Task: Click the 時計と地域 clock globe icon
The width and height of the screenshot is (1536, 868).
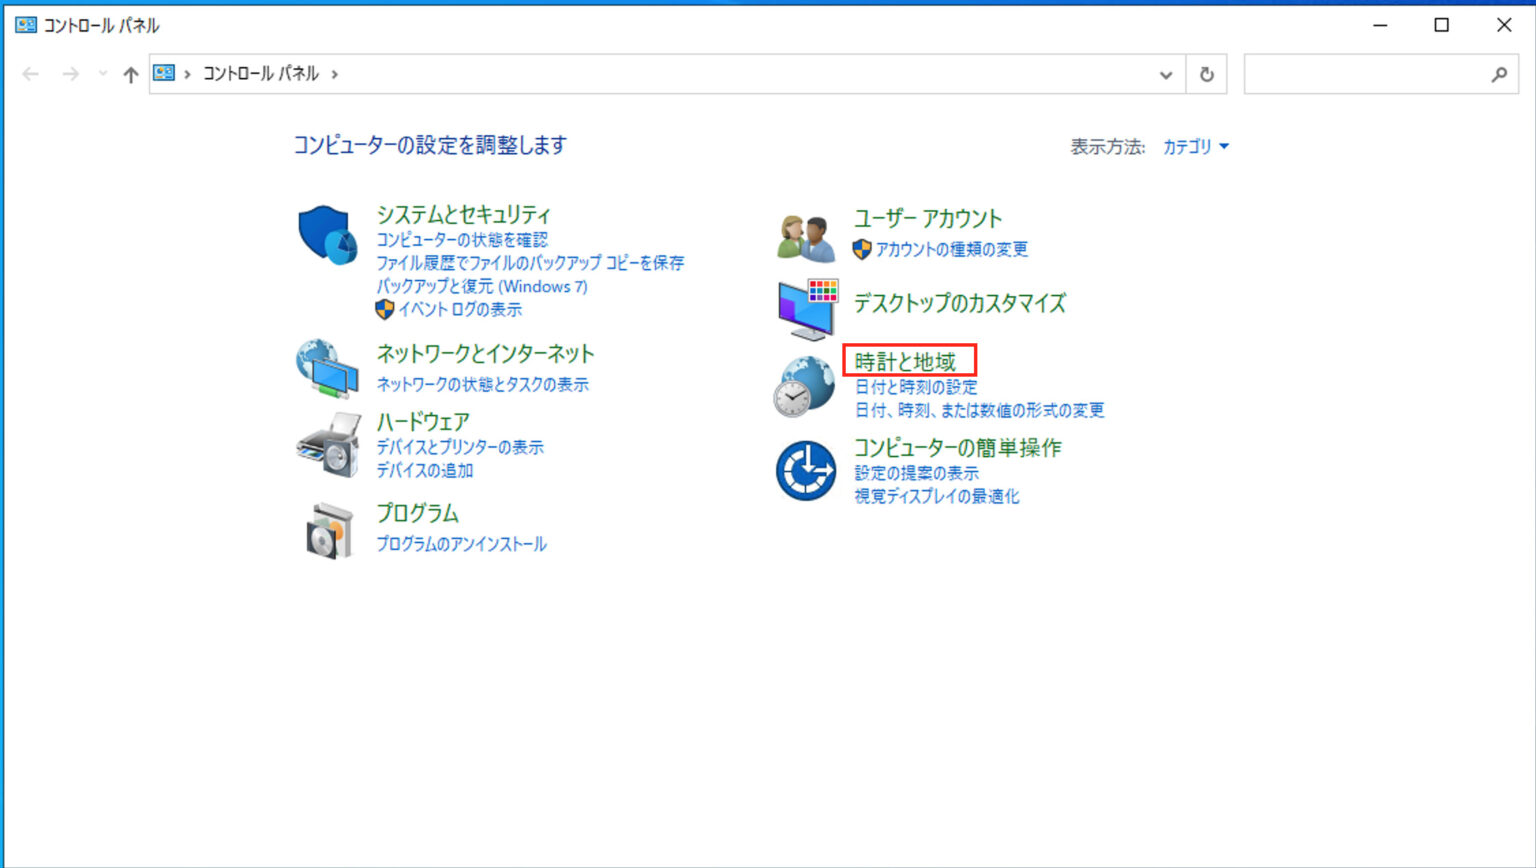Action: [x=804, y=384]
